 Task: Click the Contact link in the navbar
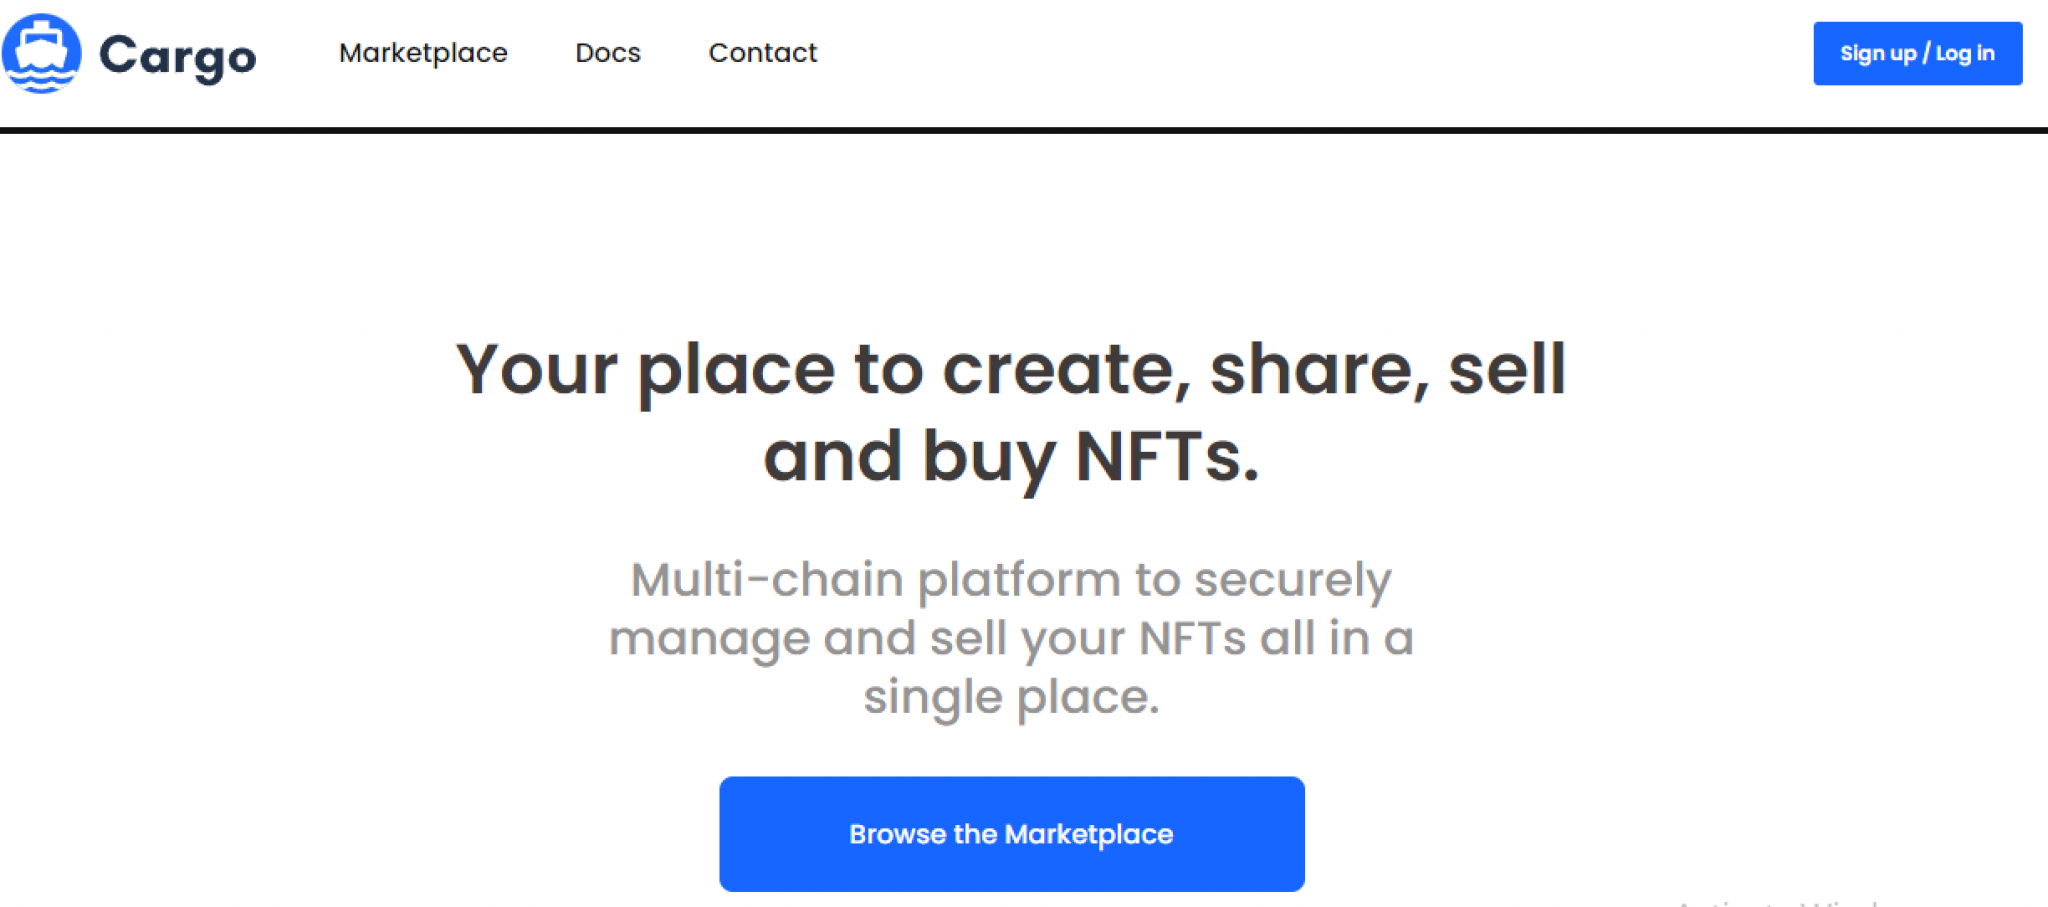(763, 53)
